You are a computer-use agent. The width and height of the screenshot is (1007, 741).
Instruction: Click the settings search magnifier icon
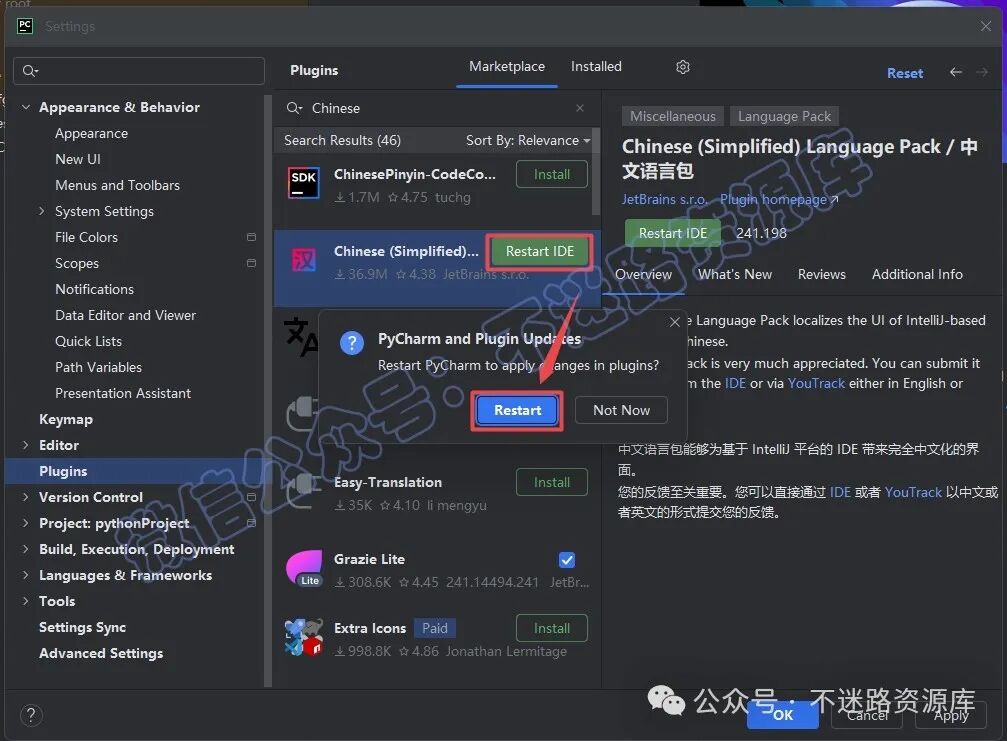(30, 71)
